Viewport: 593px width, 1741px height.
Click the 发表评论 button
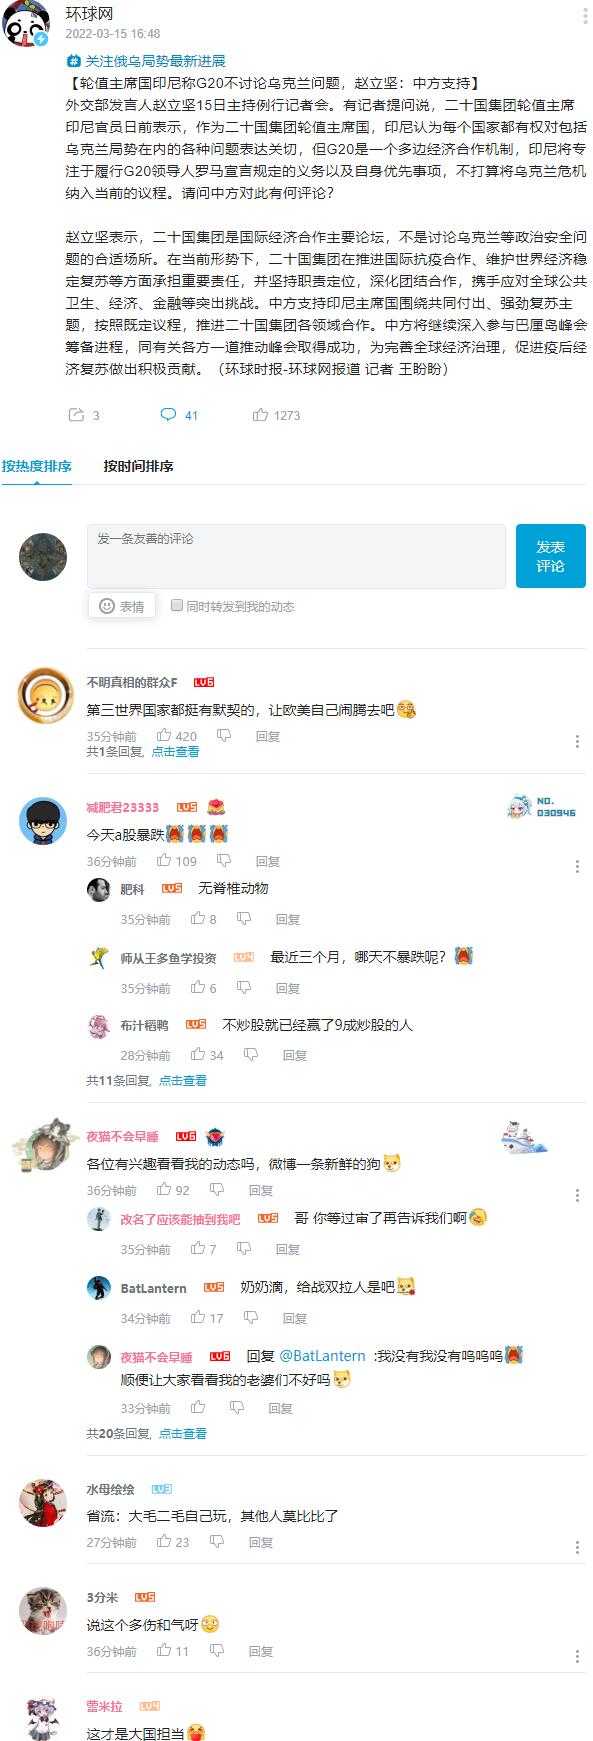point(550,556)
